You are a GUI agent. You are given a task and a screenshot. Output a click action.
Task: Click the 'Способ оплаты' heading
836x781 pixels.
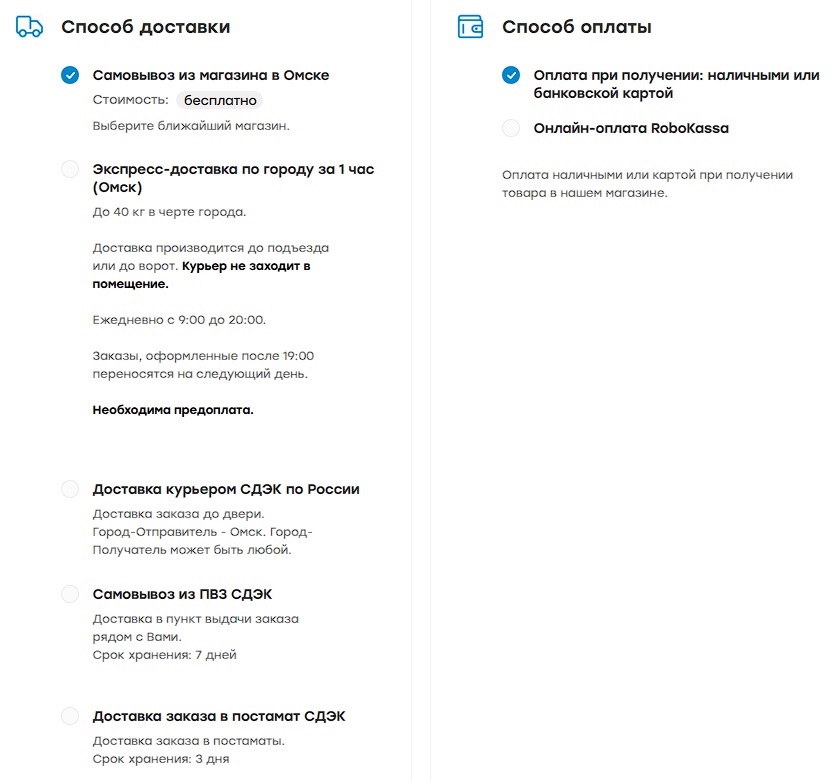coord(577,27)
